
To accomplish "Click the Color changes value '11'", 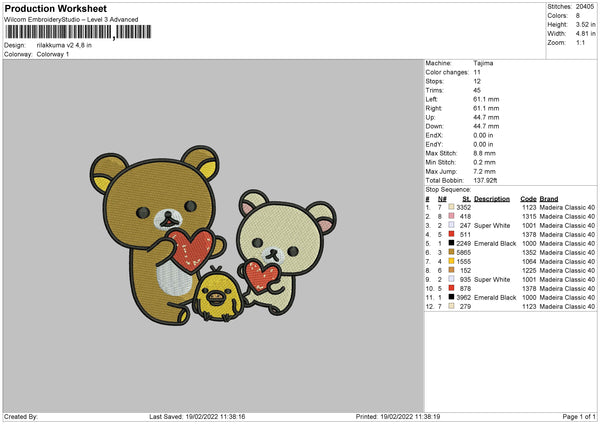I will click(x=477, y=72).
